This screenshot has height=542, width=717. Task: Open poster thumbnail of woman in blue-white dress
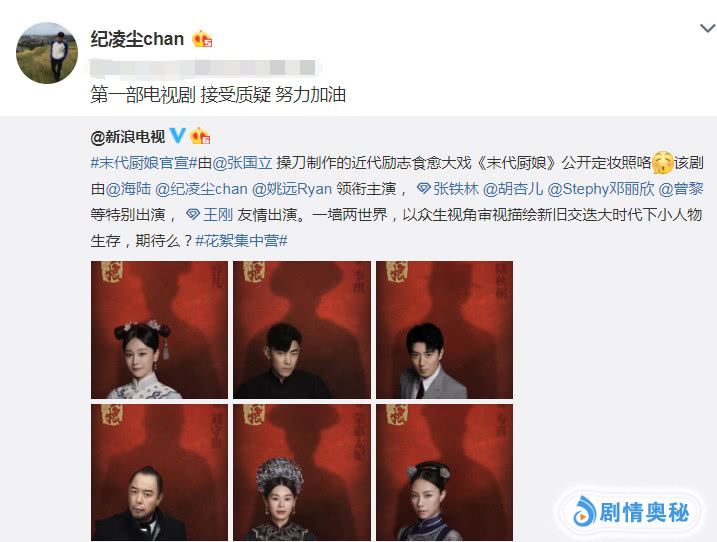pyautogui.click(x=159, y=330)
